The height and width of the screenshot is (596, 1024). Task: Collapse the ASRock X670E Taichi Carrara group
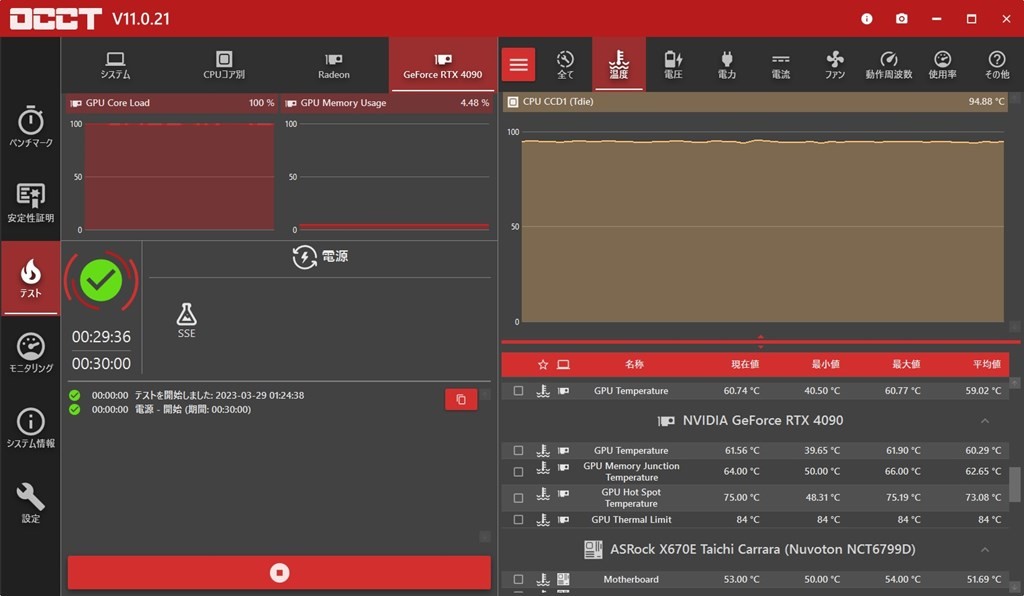pos(985,550)
